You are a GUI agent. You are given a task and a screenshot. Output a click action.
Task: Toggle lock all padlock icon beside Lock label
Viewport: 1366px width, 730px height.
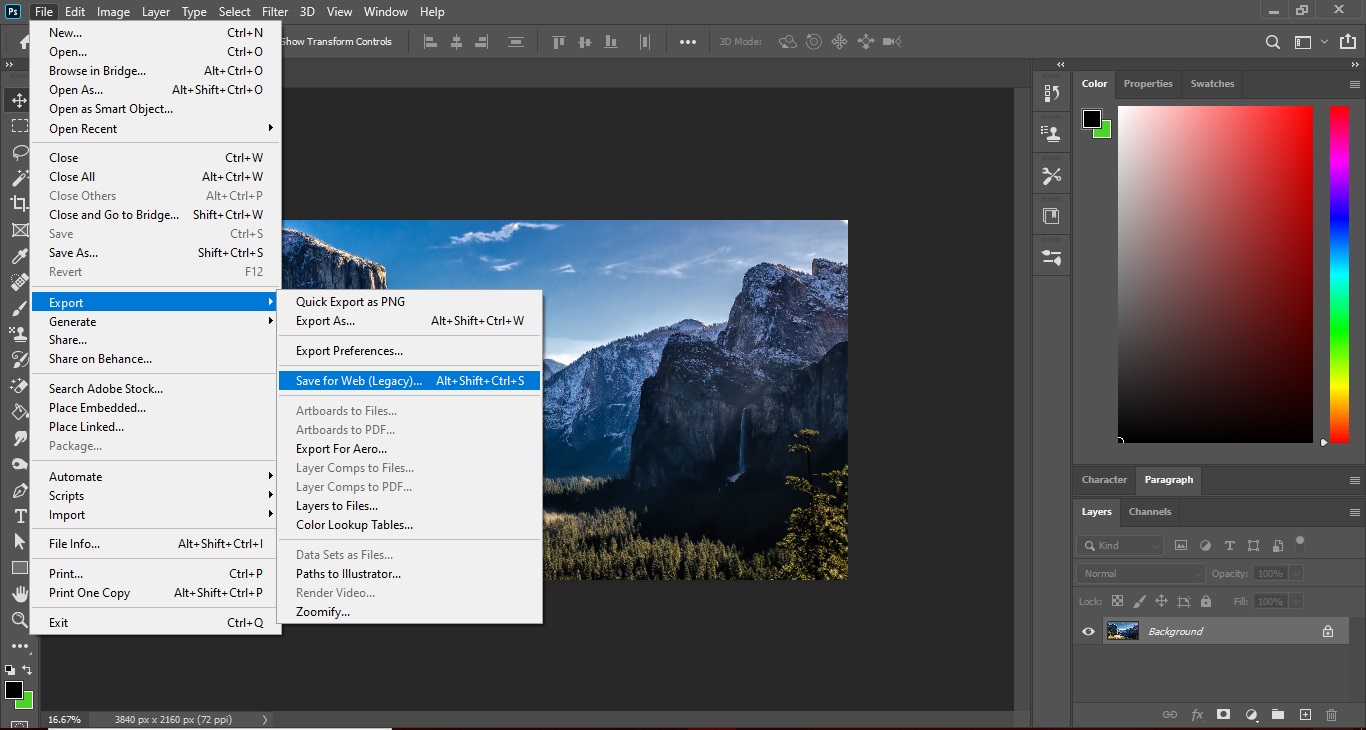coord(1206,601)
